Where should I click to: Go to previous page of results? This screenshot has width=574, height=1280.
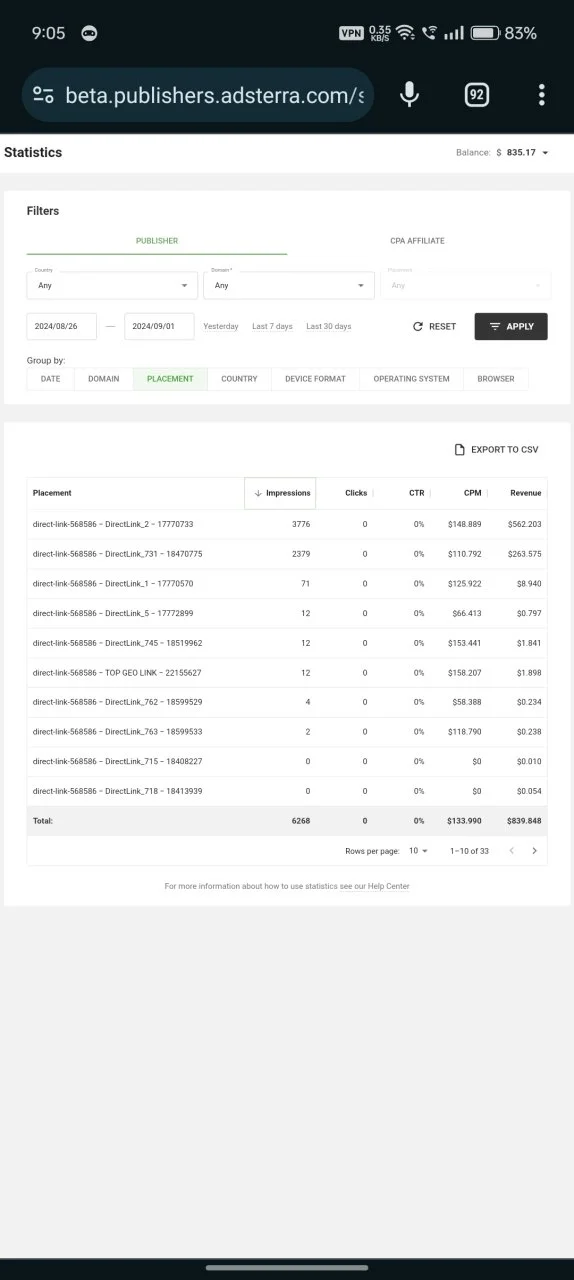coord(512,851)
